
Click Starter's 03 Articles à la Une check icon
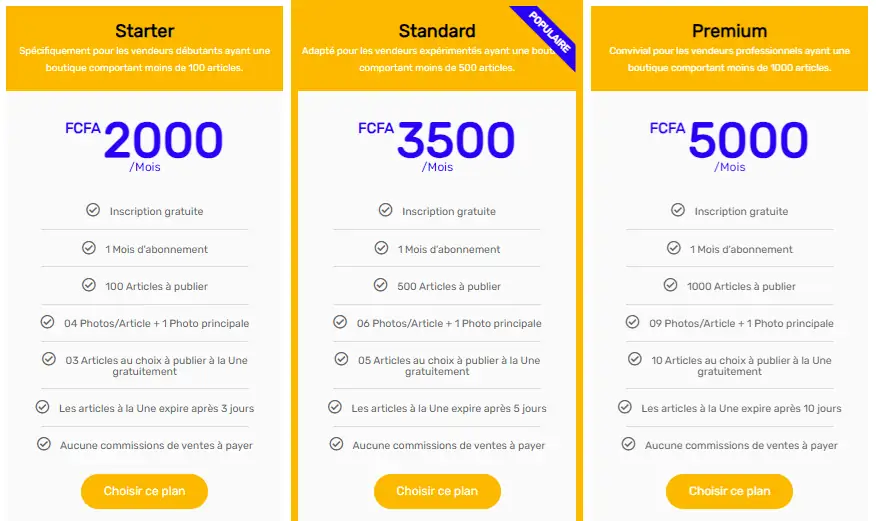[x=49, y=359]
